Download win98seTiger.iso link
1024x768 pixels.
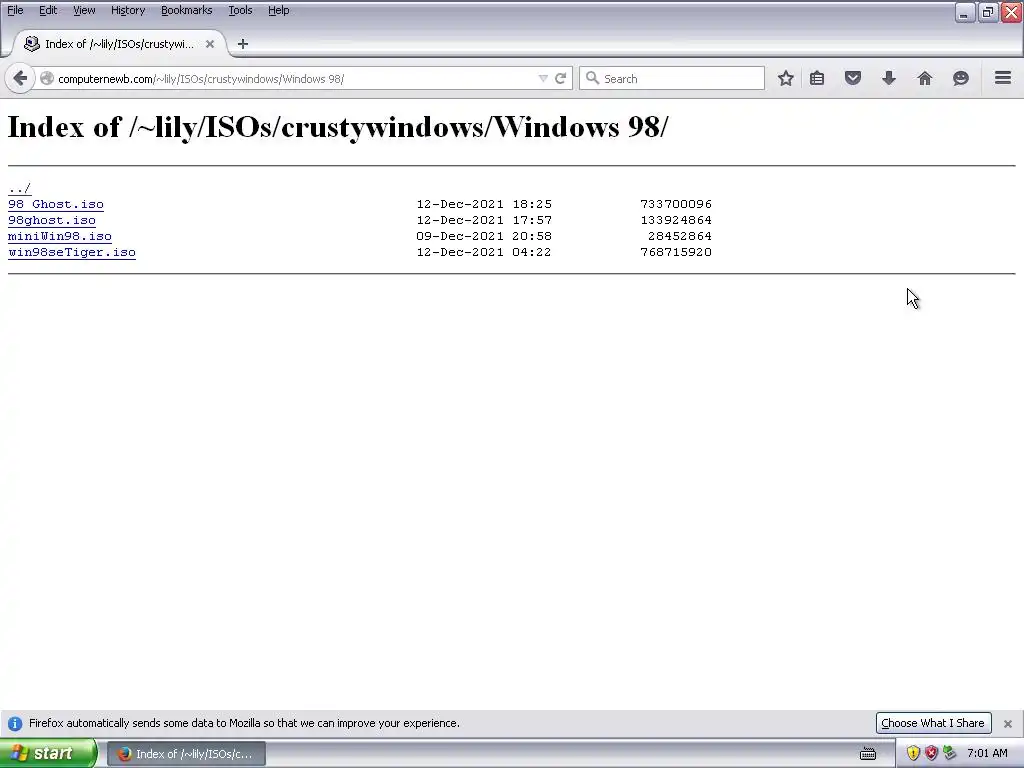[x=72, y=252]
